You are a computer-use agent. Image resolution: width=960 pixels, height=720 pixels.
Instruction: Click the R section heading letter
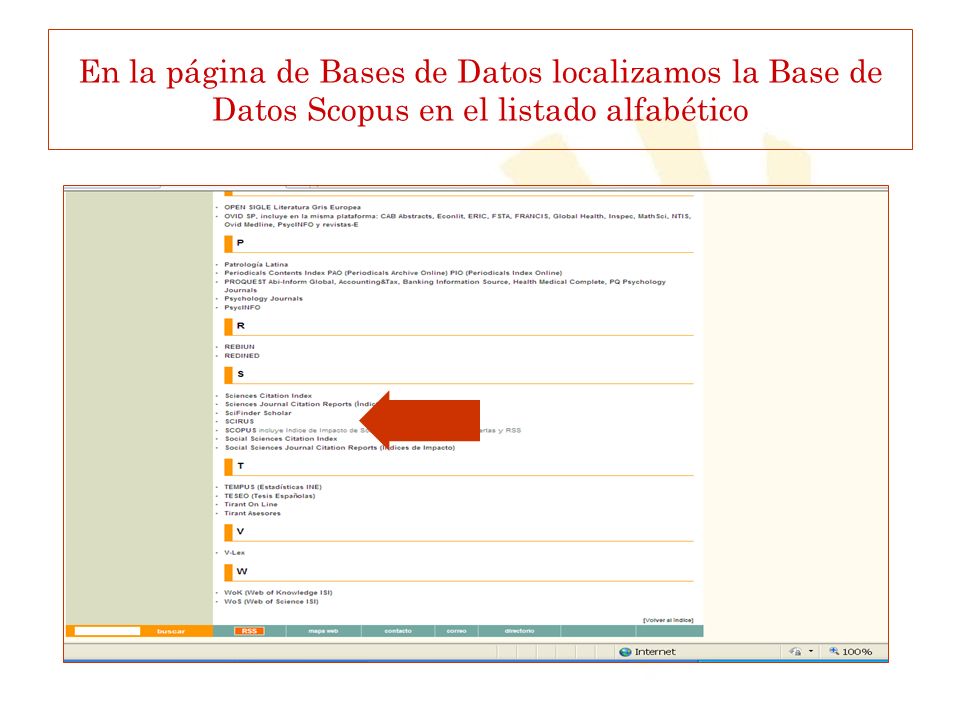tap(241, 326)
